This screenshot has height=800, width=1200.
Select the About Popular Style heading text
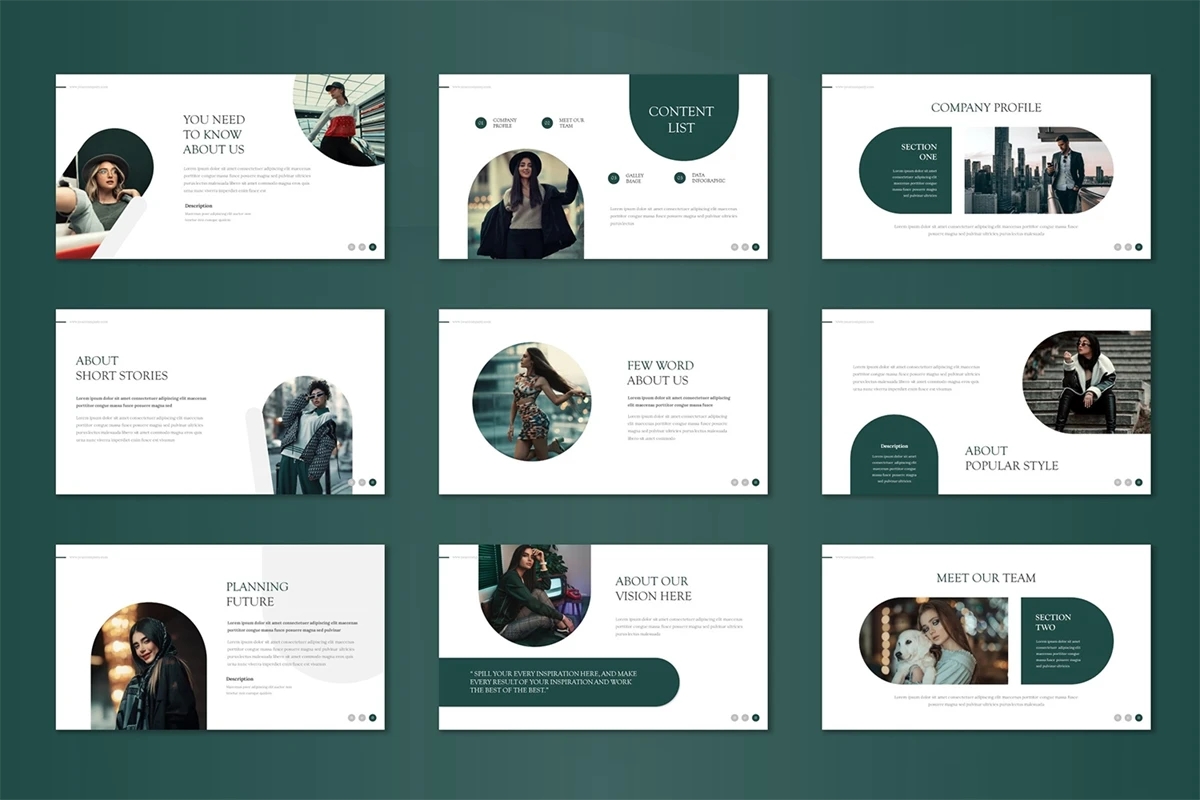pyautogui.click(x=1011, y=458)
